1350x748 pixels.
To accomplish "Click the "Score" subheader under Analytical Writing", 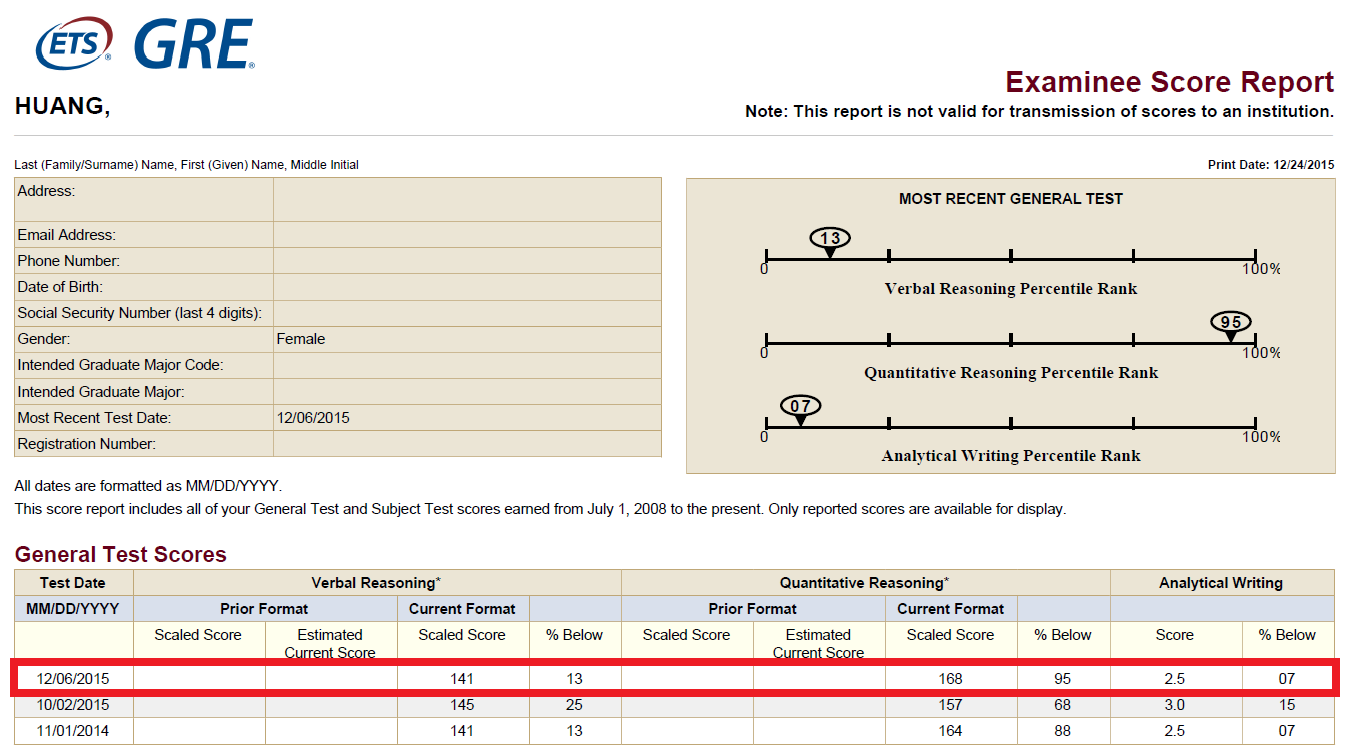I will 1175,635.
